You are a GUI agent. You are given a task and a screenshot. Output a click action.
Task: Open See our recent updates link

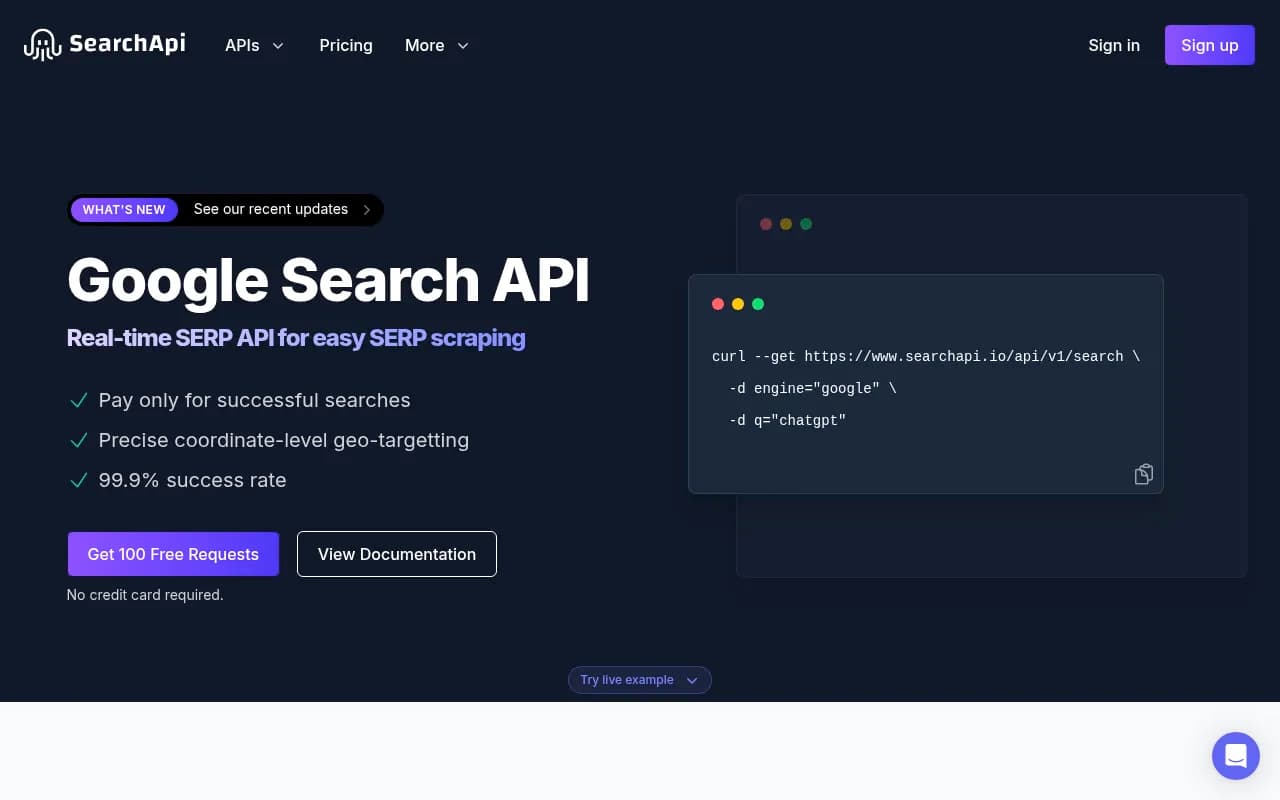tap(271, 209)
